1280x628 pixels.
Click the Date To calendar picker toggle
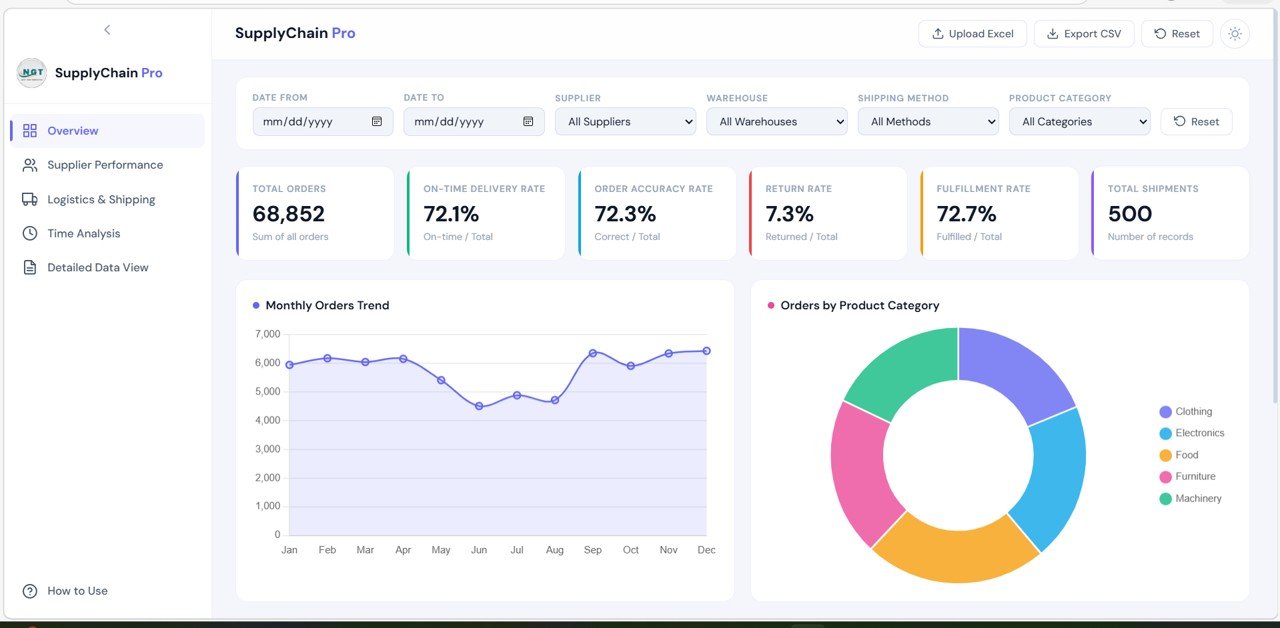click(529, 121)
